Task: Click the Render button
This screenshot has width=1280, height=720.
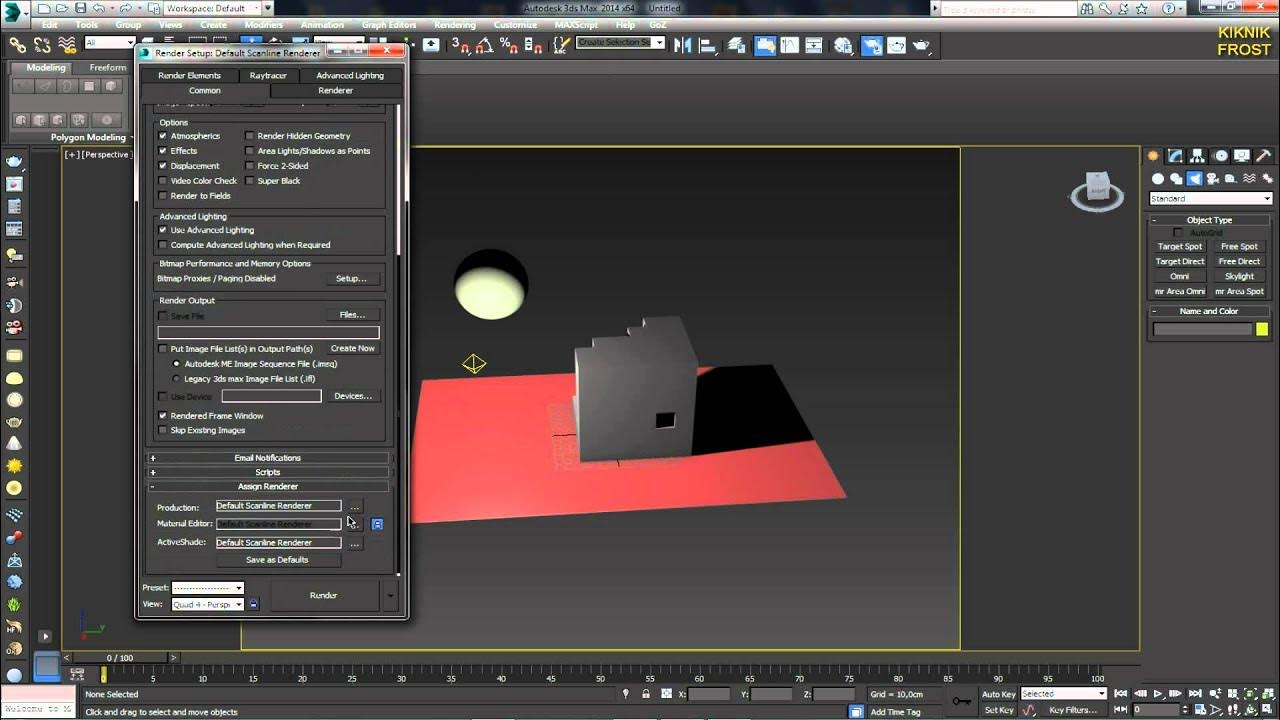Action: pos(323,595)
